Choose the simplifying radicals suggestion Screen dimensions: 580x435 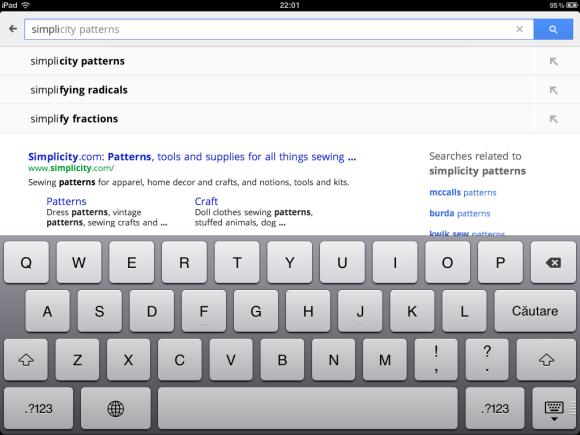[x=267, y=90]
